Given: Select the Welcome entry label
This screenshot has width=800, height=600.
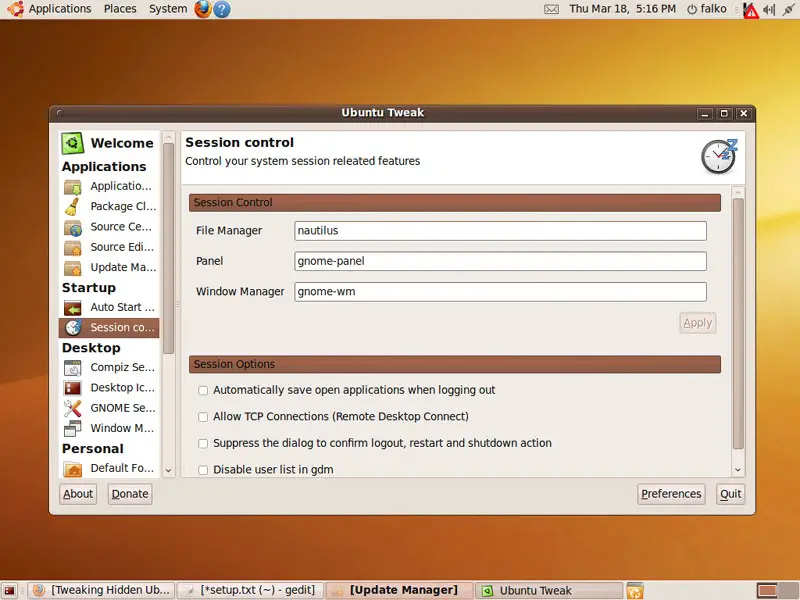Looking at the screenshot, I should [122, 143].
